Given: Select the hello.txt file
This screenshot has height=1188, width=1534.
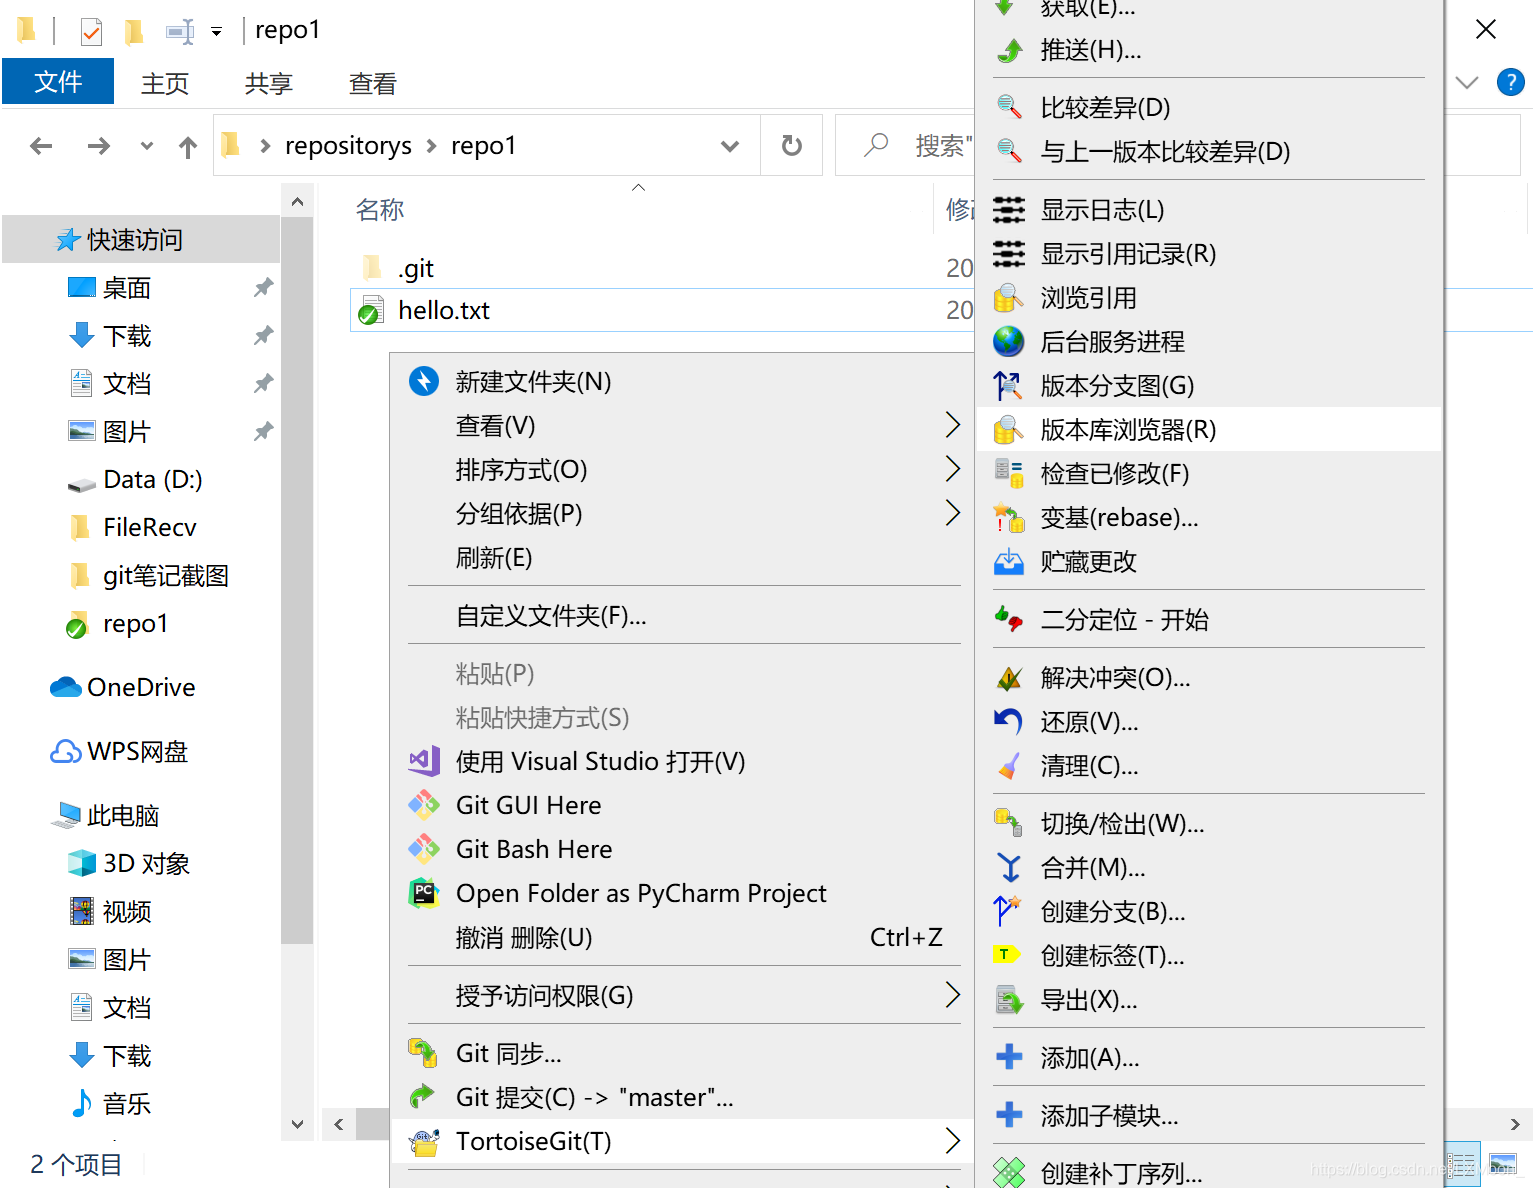Looking at the screenshot, I should 444,310.
